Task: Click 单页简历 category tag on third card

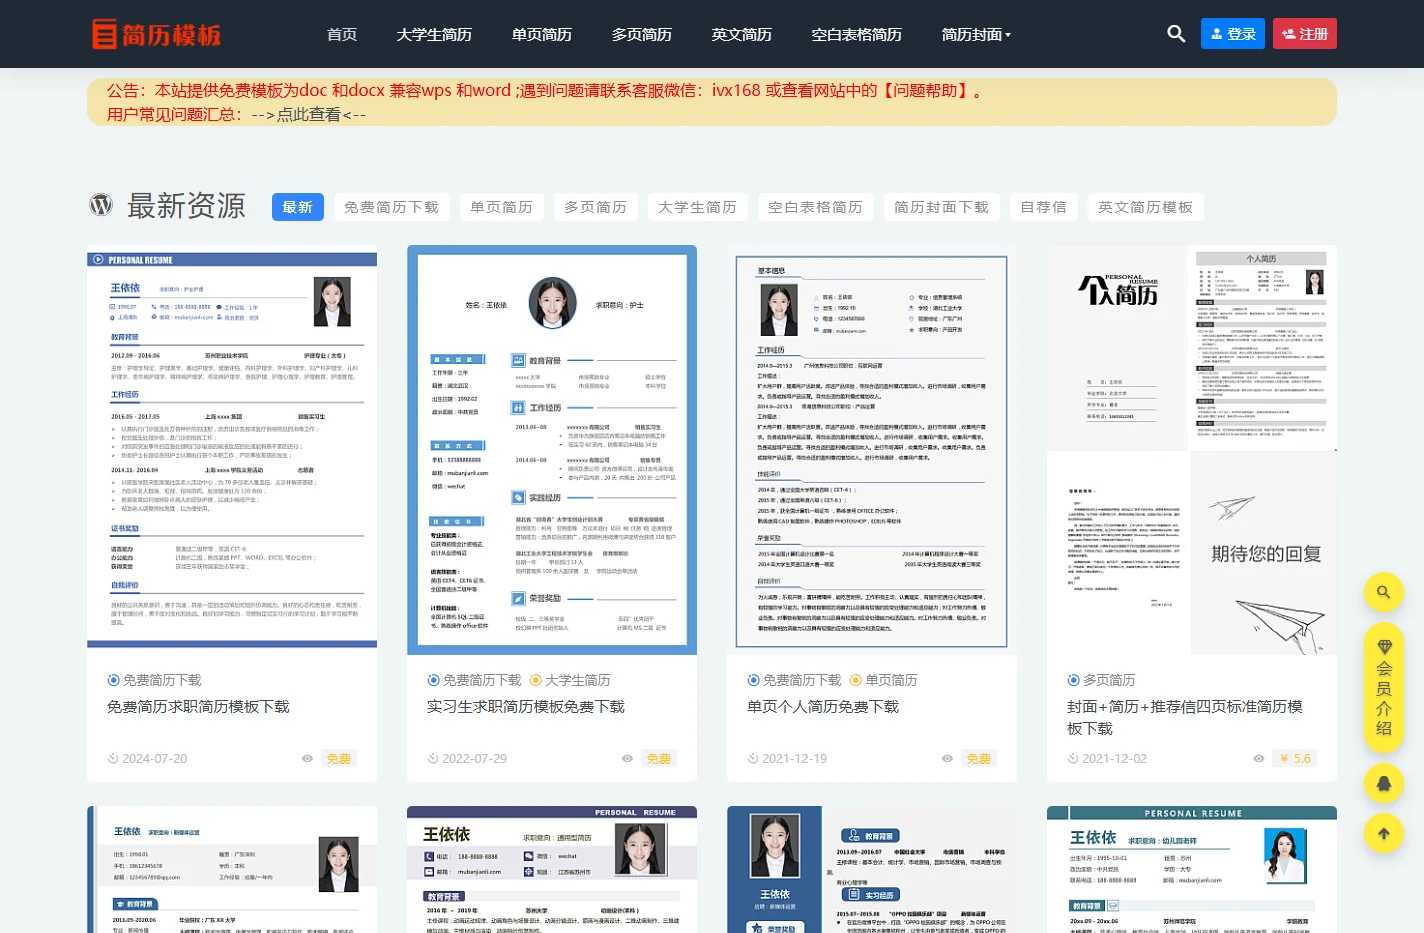Action: [x=883, y=680]
